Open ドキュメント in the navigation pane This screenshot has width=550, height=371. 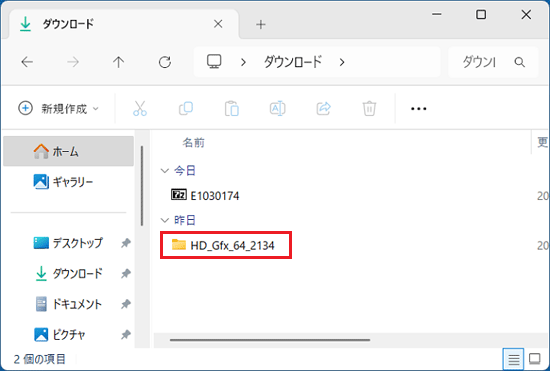[68, 304]
